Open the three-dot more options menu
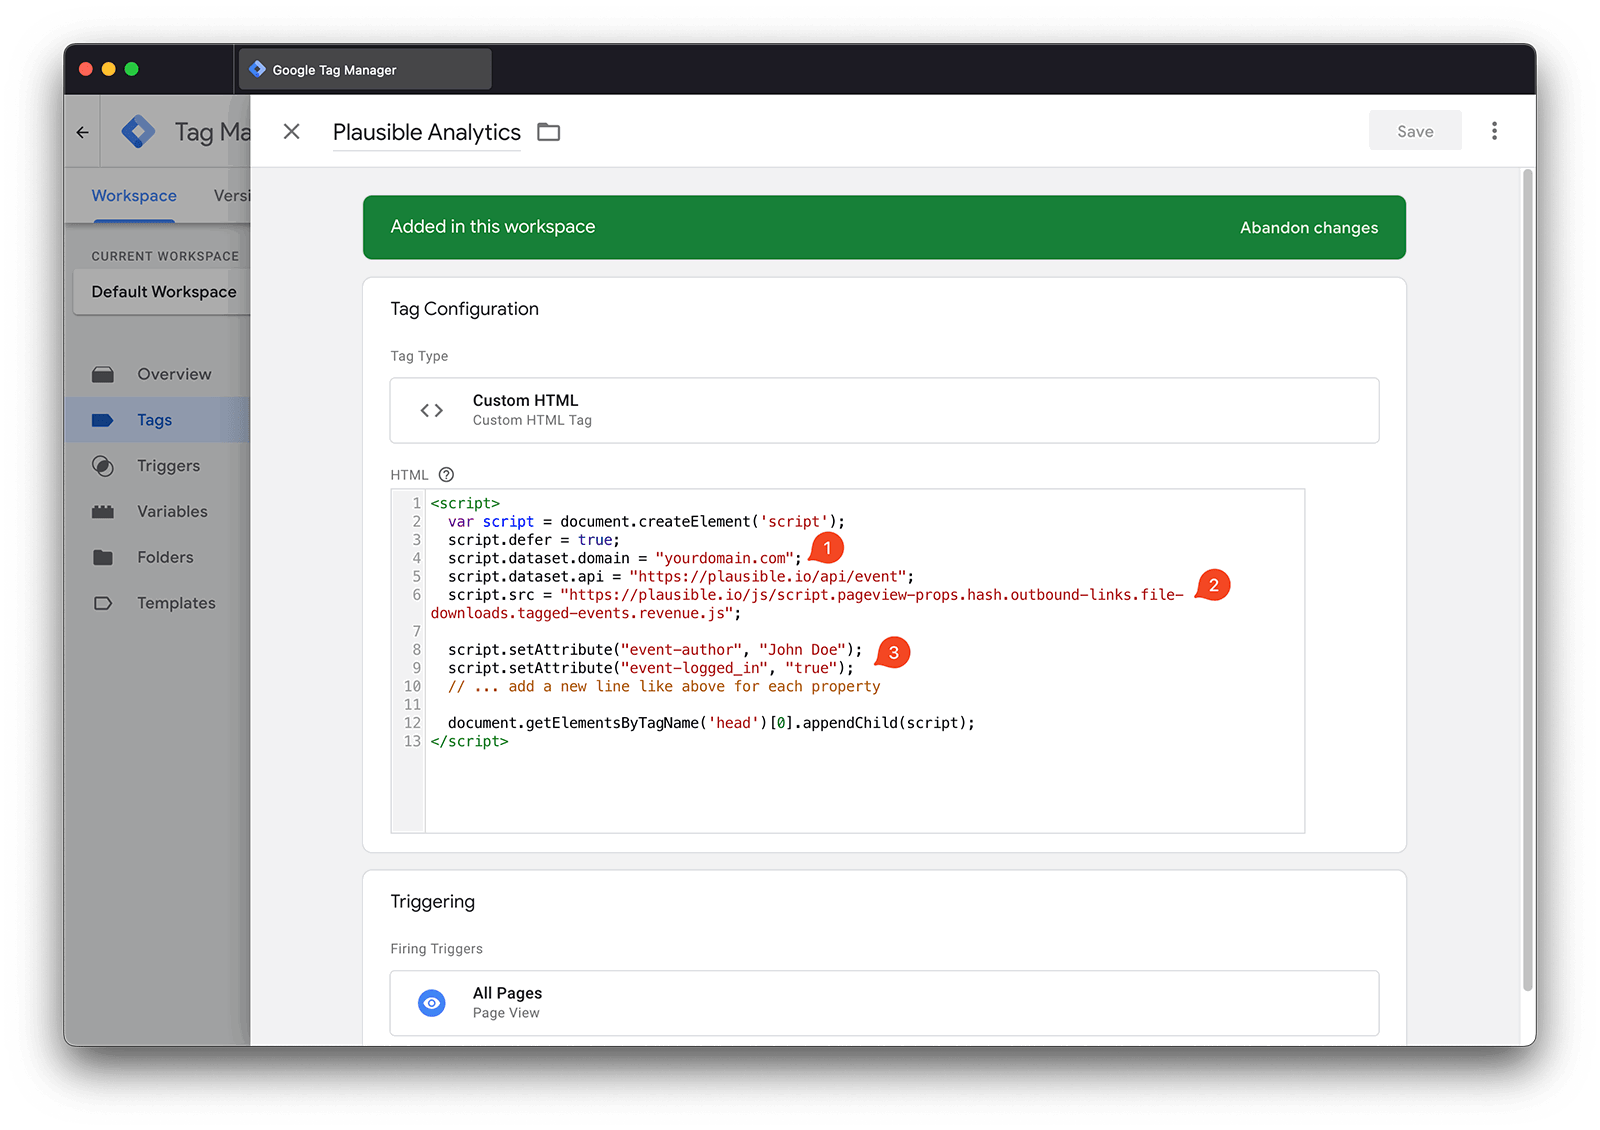The width and height of the screenshot is (1600, 1130). 1494,131
